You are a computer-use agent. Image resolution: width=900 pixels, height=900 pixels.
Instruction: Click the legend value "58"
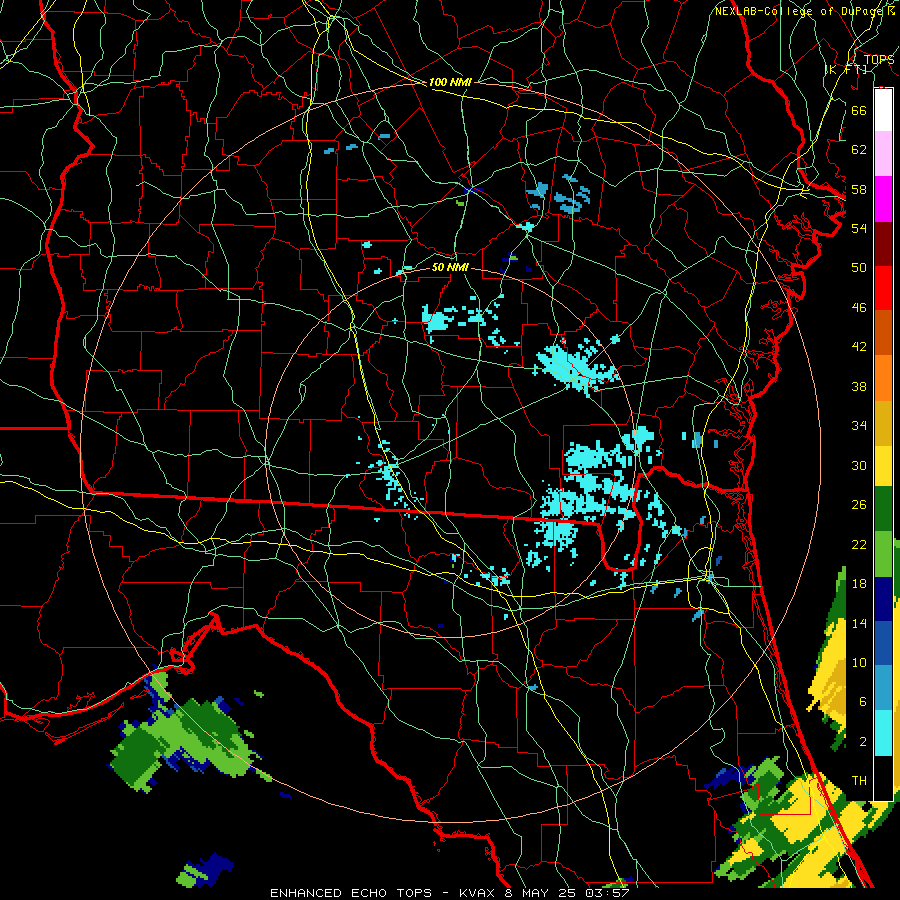859,189
